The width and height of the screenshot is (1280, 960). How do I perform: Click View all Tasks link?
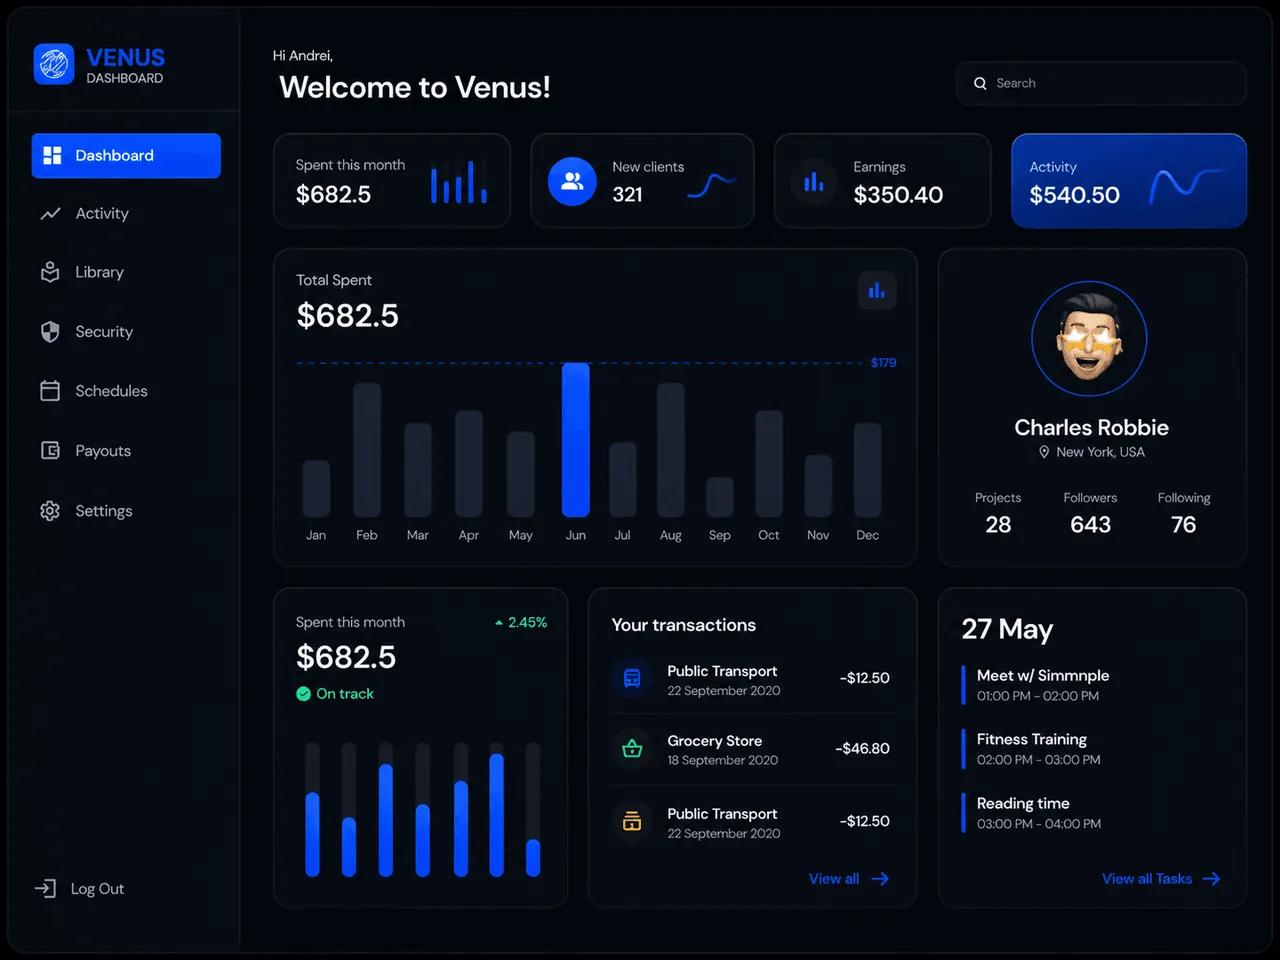point(1161,879)
